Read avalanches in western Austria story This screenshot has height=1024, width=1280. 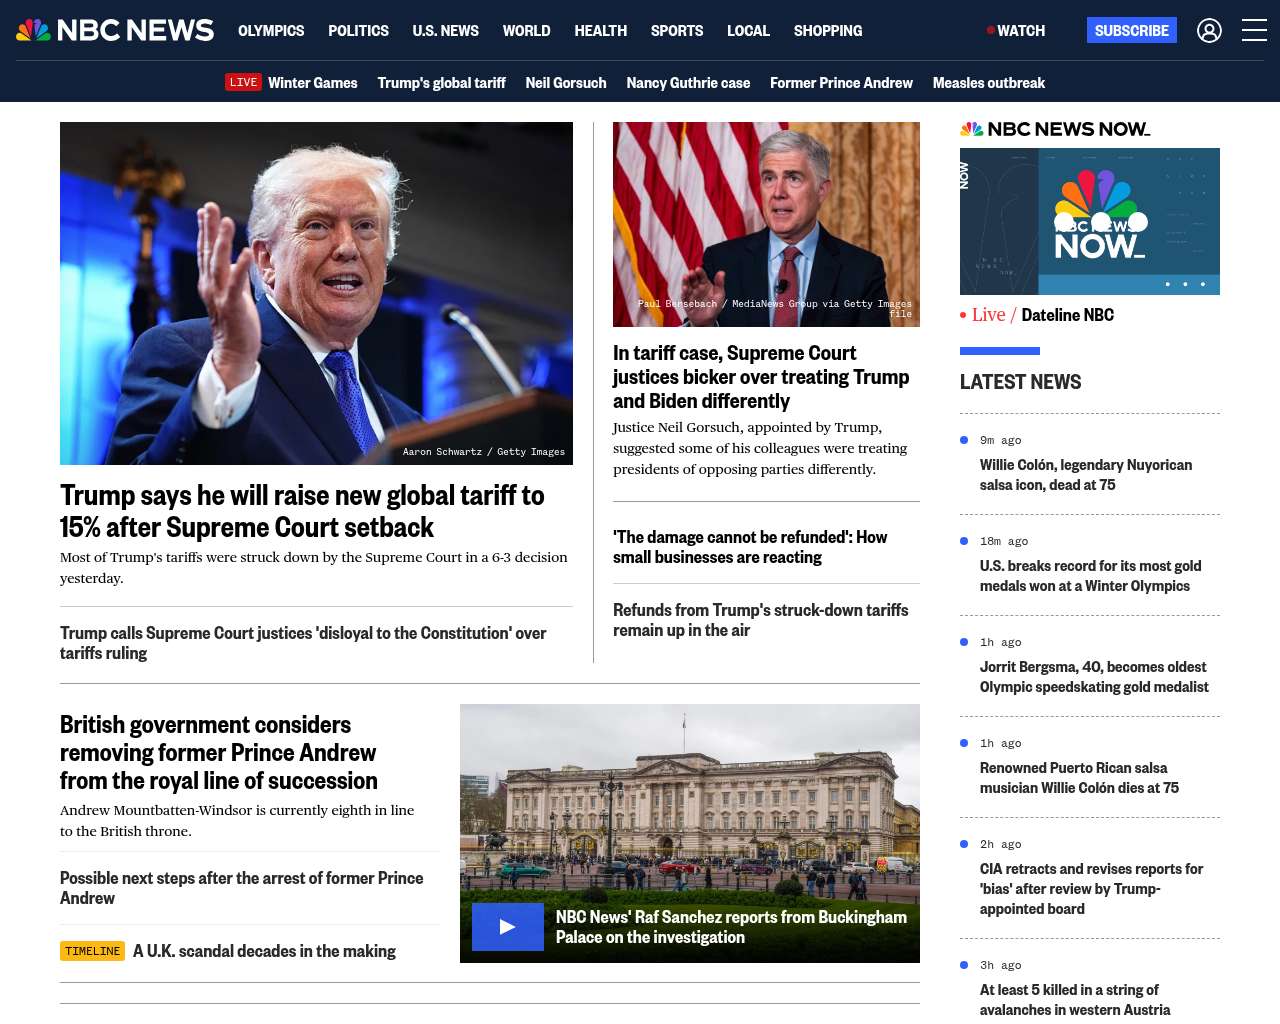(1075, 1000)
